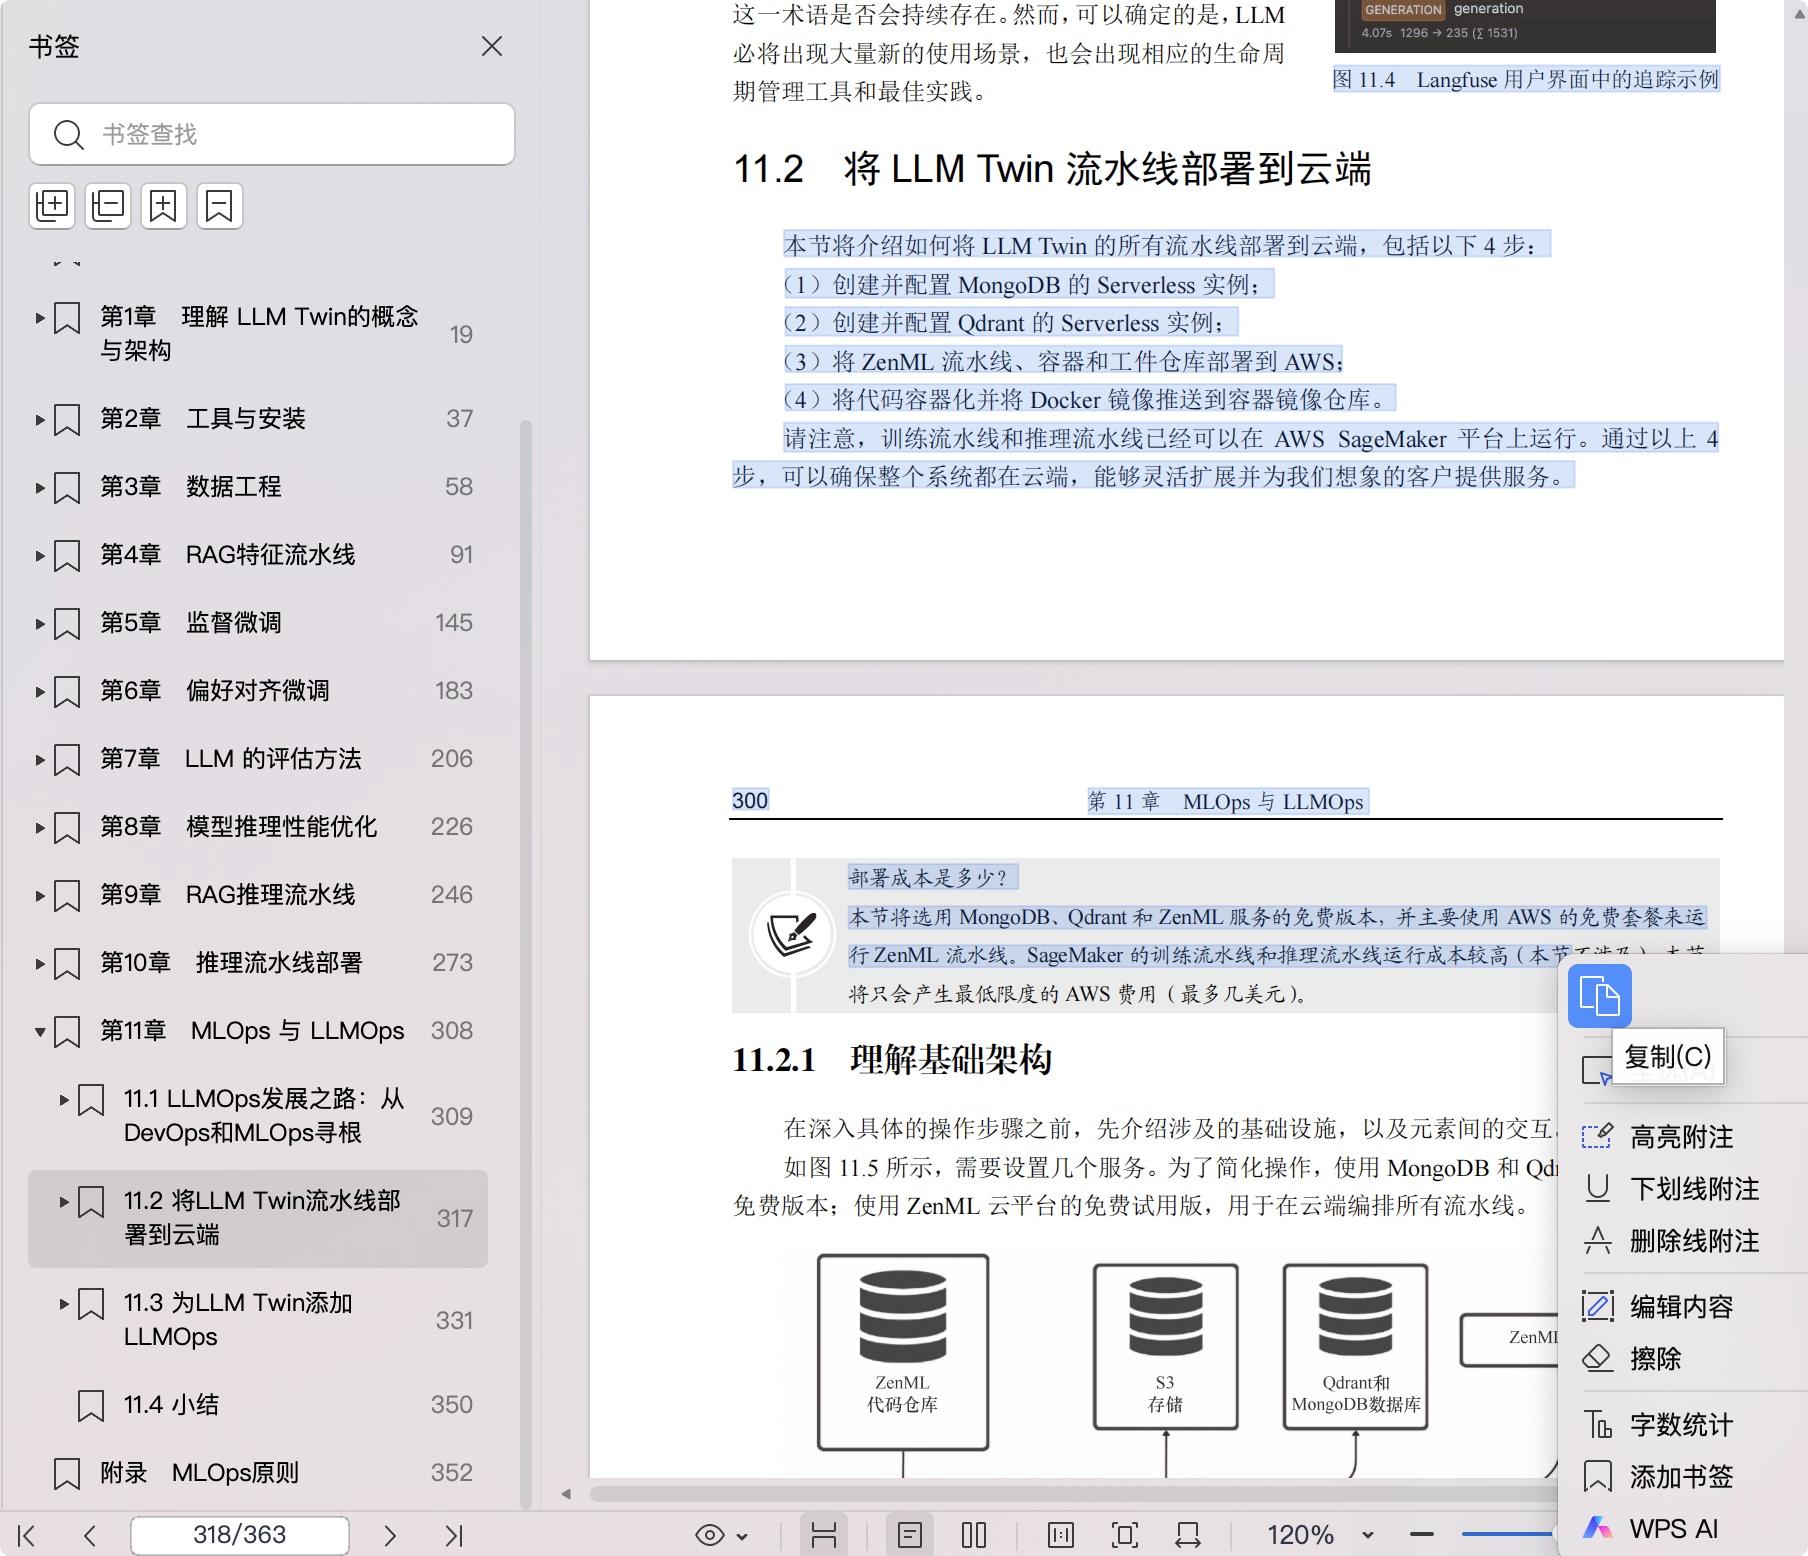Screen dimensions: 1808x1556
Task: Click ZenML 代码仓库 diagram box
Action: 903,1352
